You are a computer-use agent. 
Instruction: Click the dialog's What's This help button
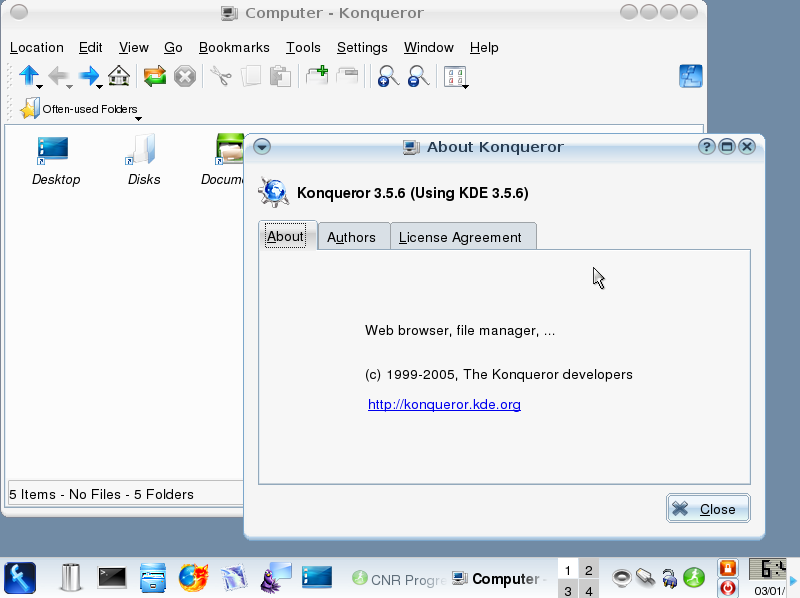click(x=706, y=147)
